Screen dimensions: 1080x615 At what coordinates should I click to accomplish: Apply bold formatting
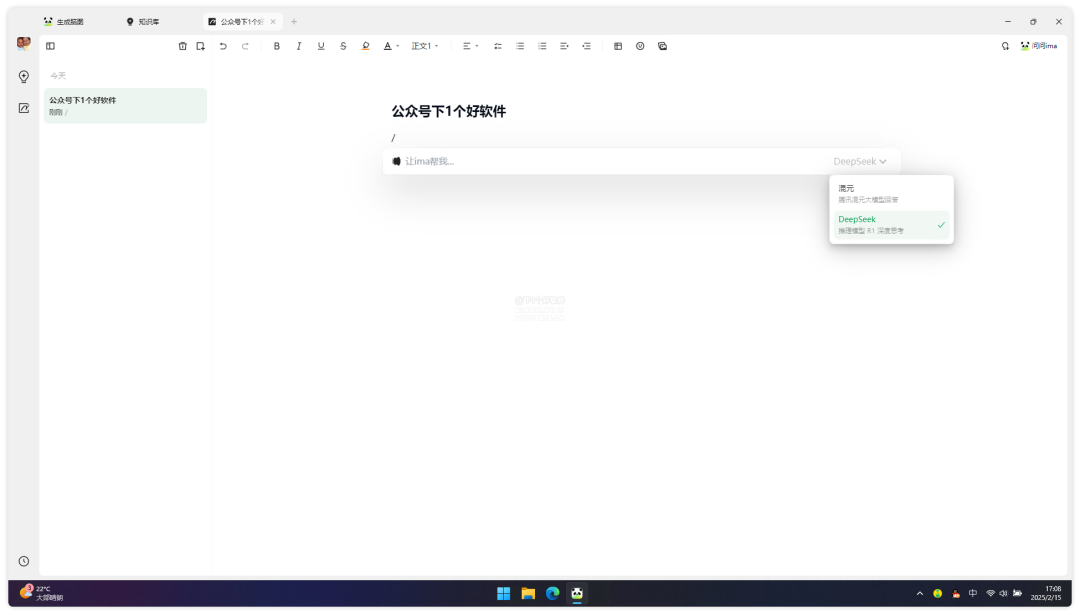tap(277, 46)
